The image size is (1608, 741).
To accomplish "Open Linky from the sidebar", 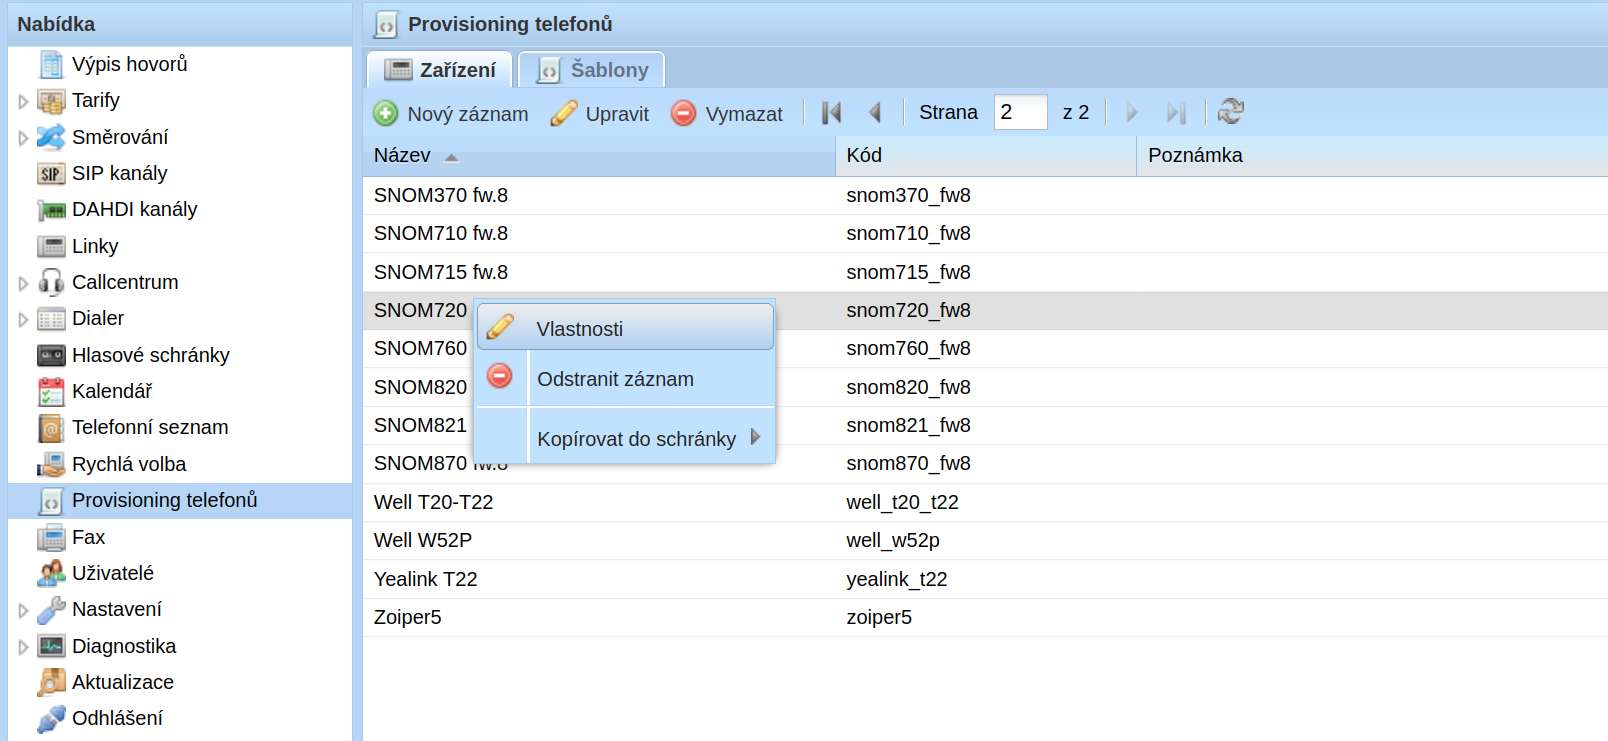I will pos(95,246).
